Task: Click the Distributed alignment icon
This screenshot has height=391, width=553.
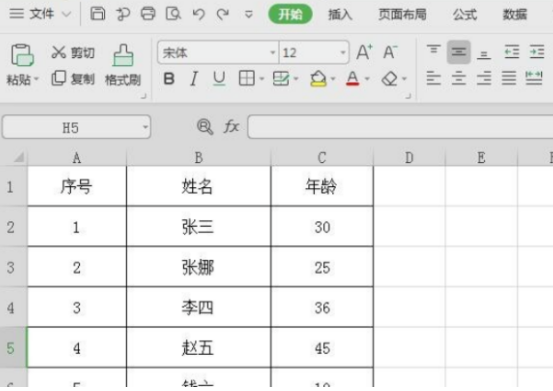Action: [x=534, y=78]
